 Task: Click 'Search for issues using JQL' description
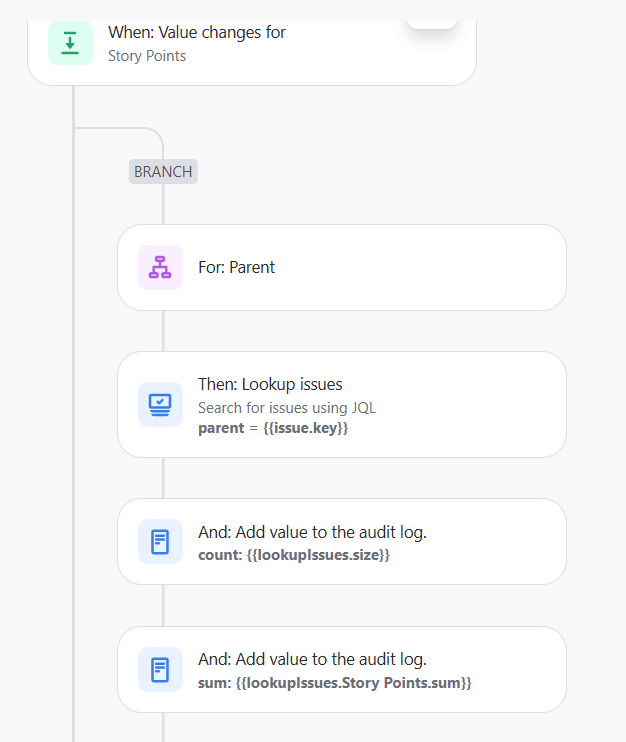tap(287, 407)
